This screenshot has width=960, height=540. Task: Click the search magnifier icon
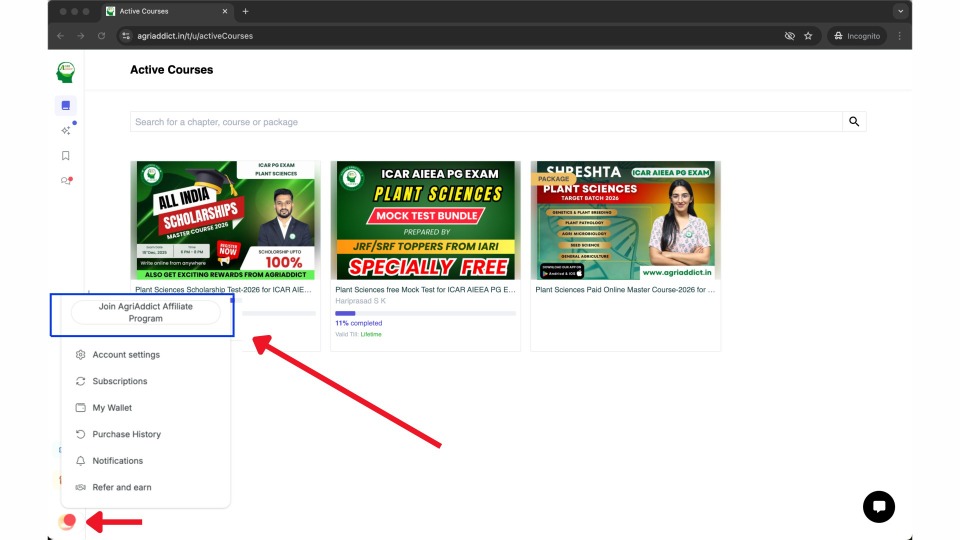click(x=854, y=122)
